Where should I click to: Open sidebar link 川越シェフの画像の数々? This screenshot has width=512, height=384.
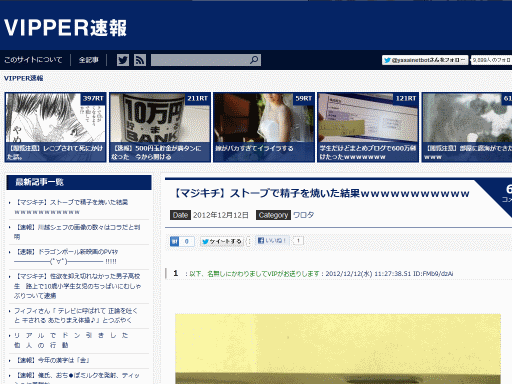pyautogui.click(x=77, y=232)
